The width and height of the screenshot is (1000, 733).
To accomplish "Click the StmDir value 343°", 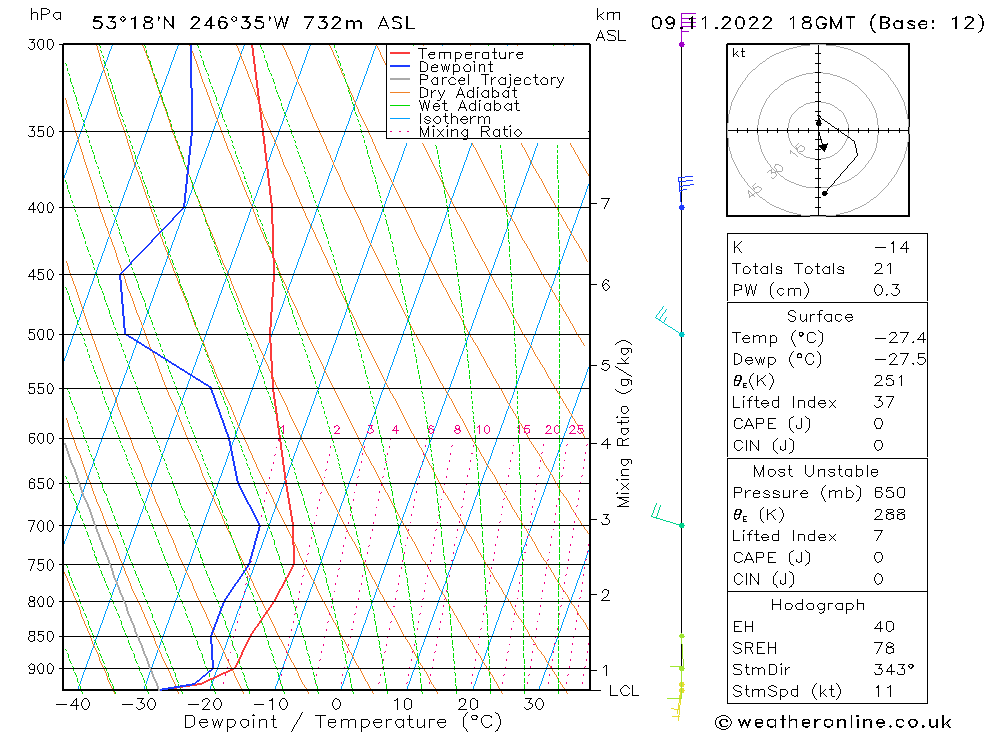I will [x=894, y=670].
